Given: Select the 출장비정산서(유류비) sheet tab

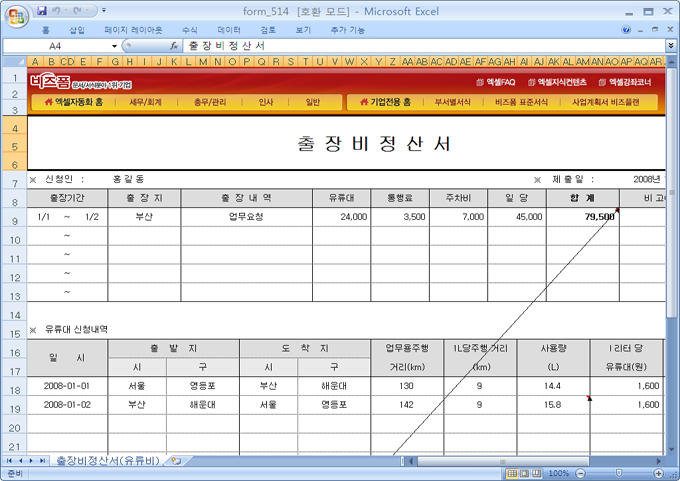Looking at the screenshot, I should click(x=107, y=461).
